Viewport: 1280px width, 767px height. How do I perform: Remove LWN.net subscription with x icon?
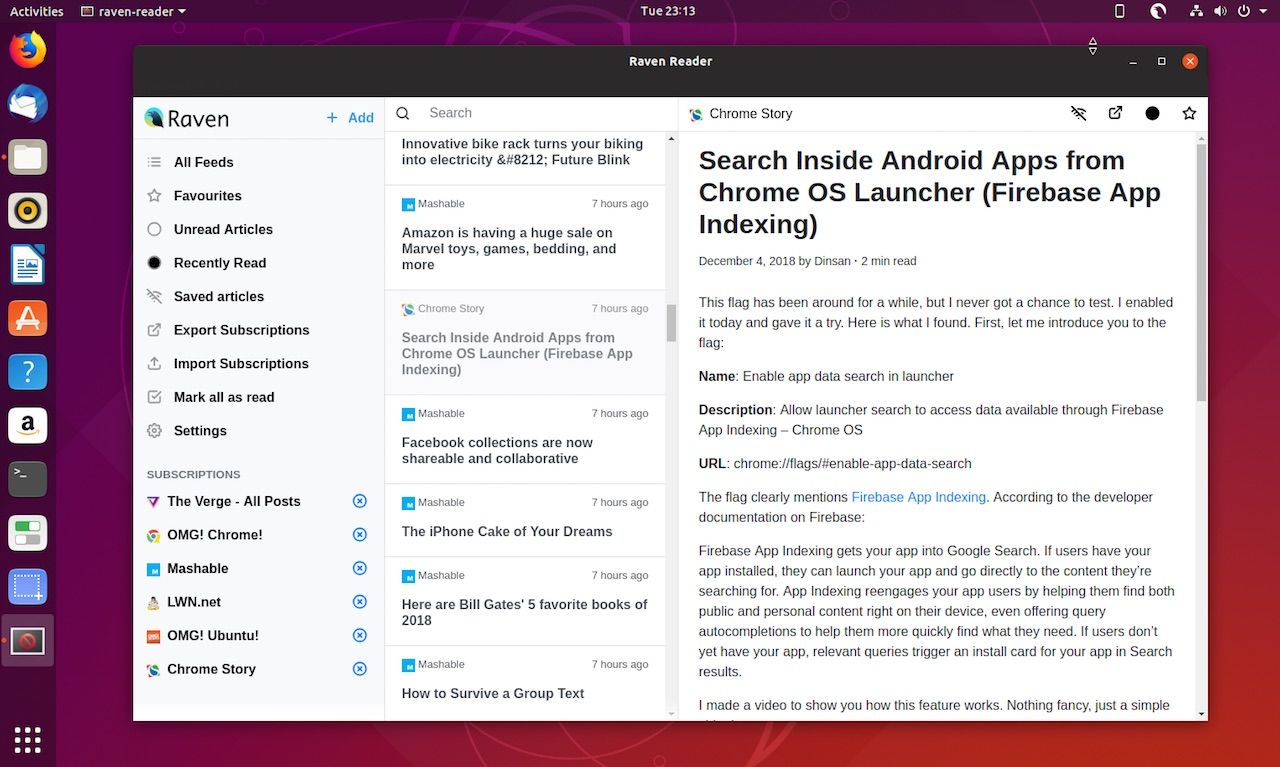(x=360, y=602)
